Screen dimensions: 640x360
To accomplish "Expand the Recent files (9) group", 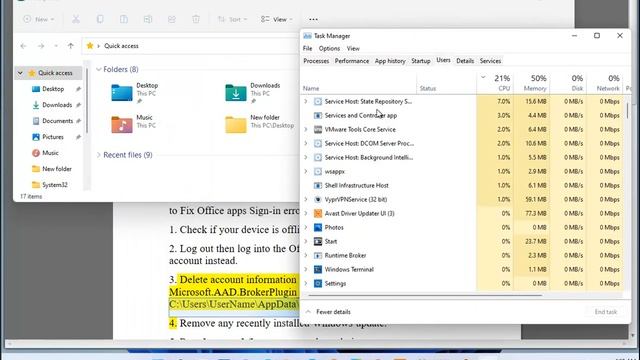I will (98, 155).
